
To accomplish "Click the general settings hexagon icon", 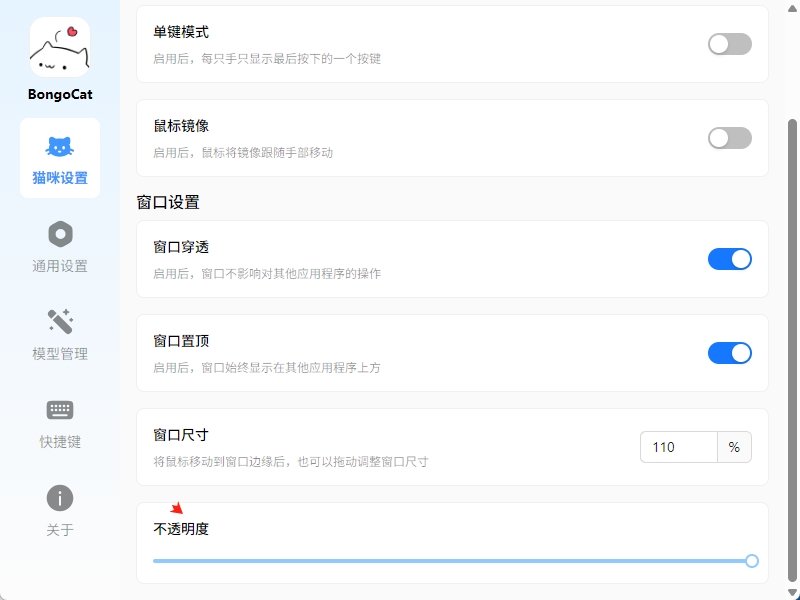I will click(60, 234).
